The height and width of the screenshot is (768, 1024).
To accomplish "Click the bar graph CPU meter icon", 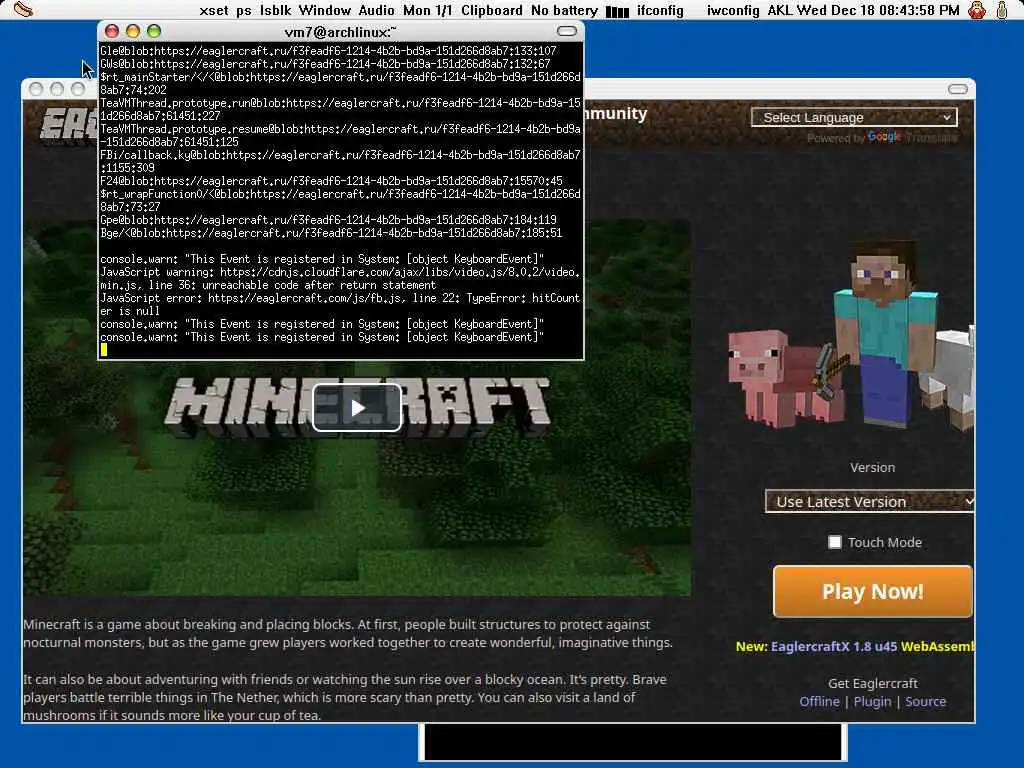I will (x=617, y=11).
